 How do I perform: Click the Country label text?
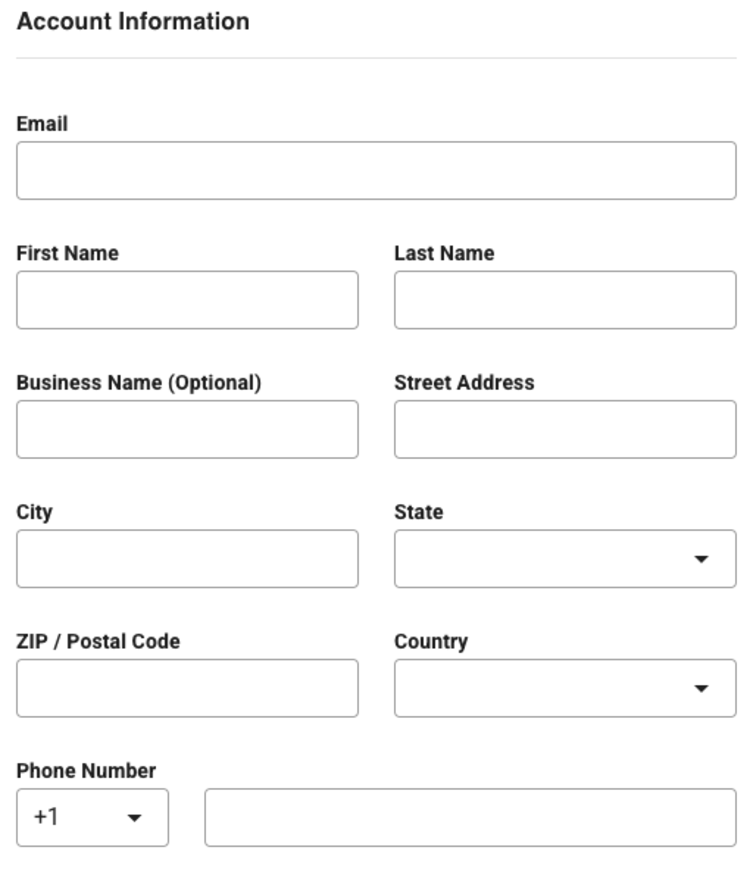coord(431,641)
